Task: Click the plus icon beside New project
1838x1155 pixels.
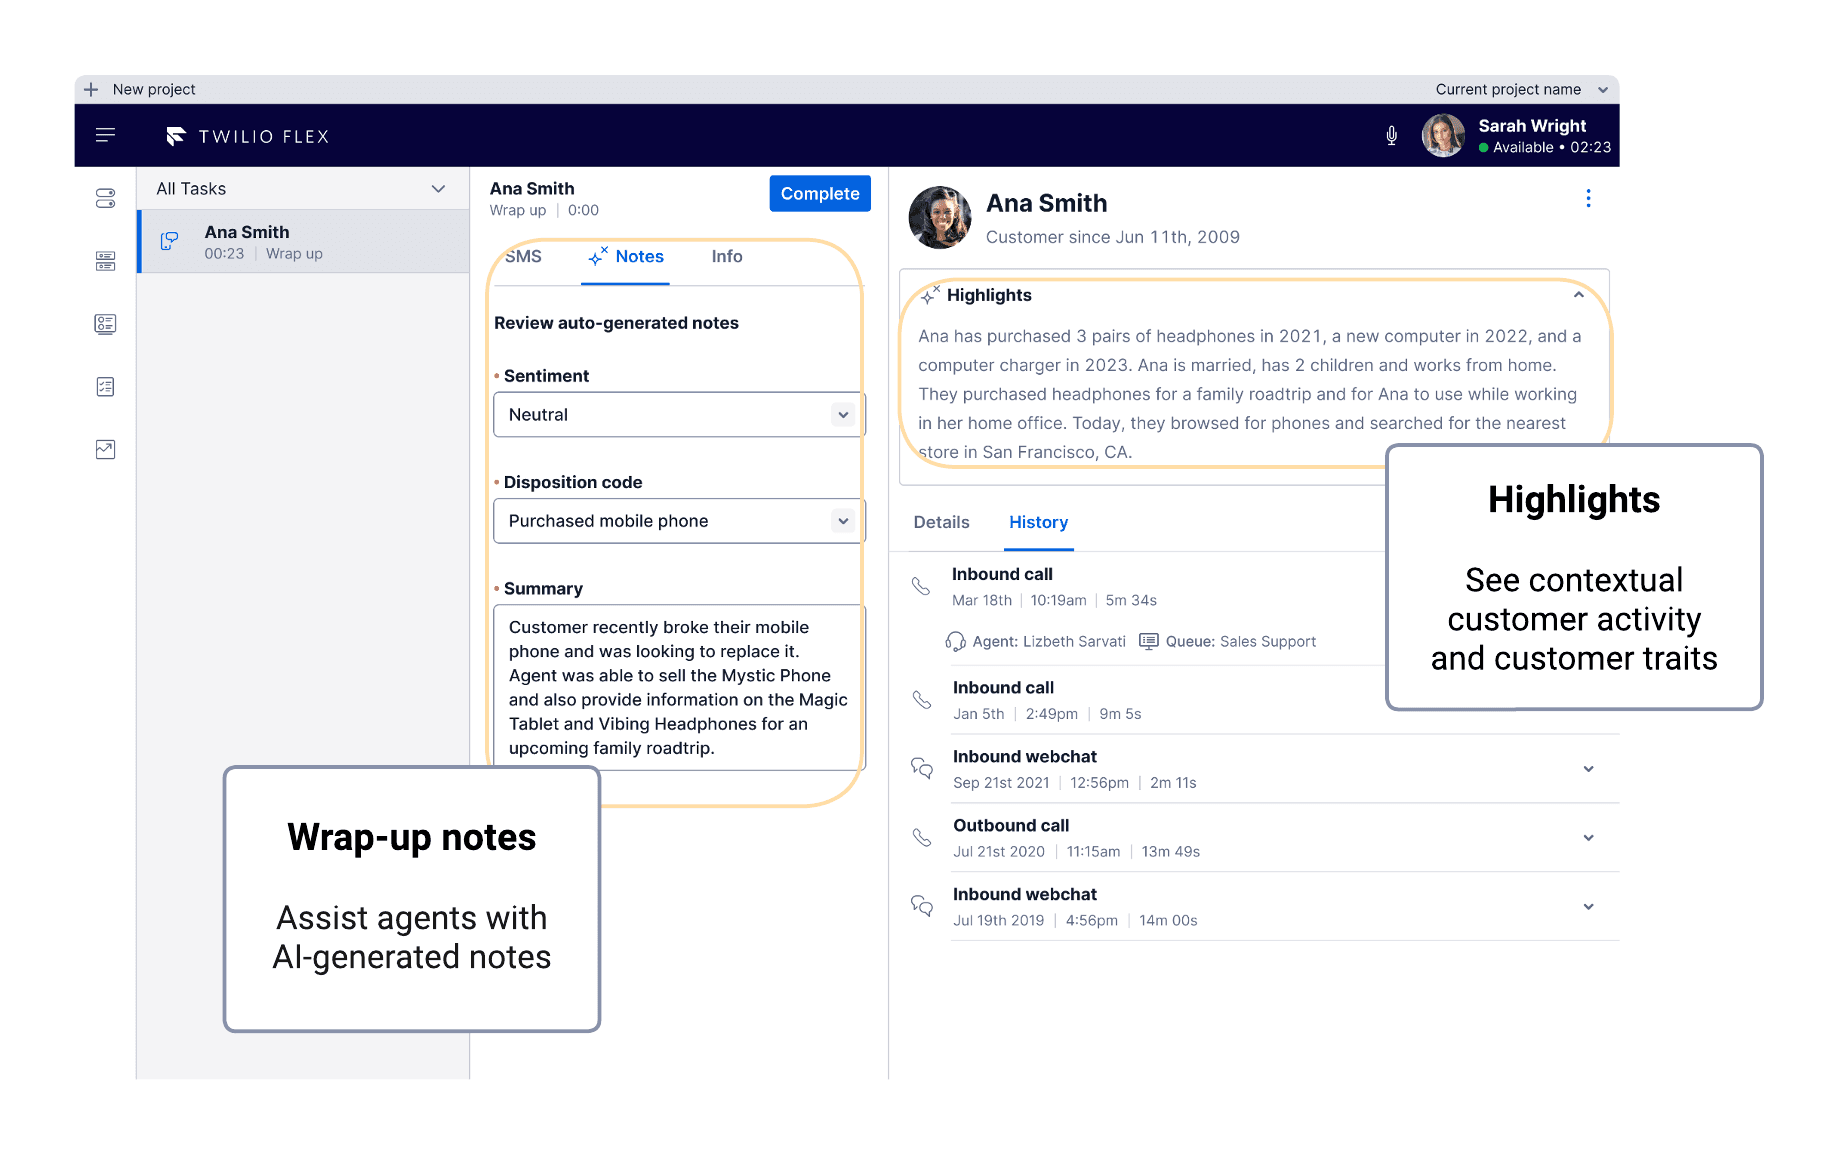Action: point(91,89)
